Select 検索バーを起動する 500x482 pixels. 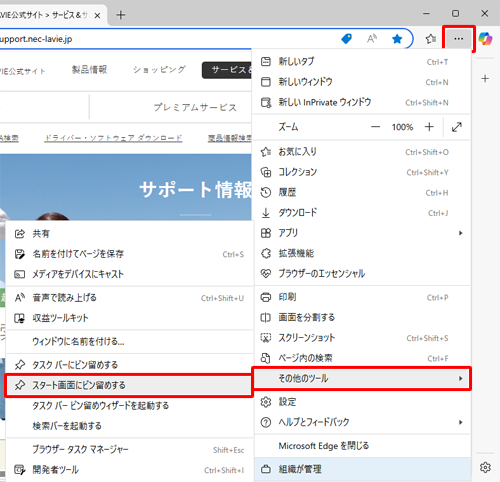[129, 426]
